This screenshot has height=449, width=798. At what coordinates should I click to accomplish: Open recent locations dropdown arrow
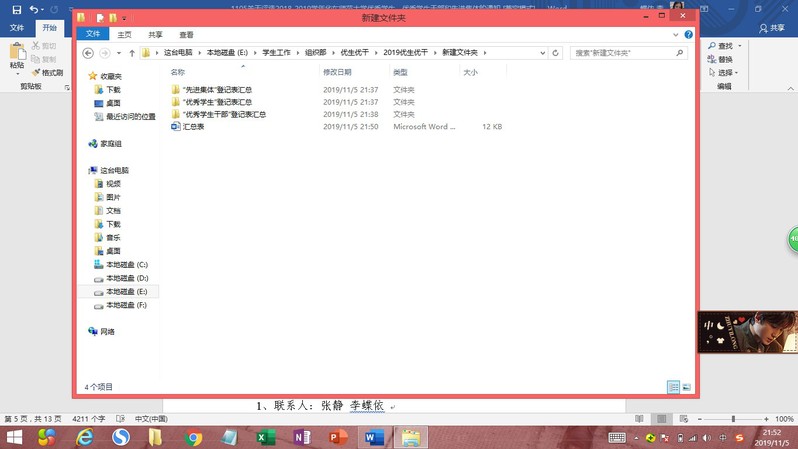[118, 53]
